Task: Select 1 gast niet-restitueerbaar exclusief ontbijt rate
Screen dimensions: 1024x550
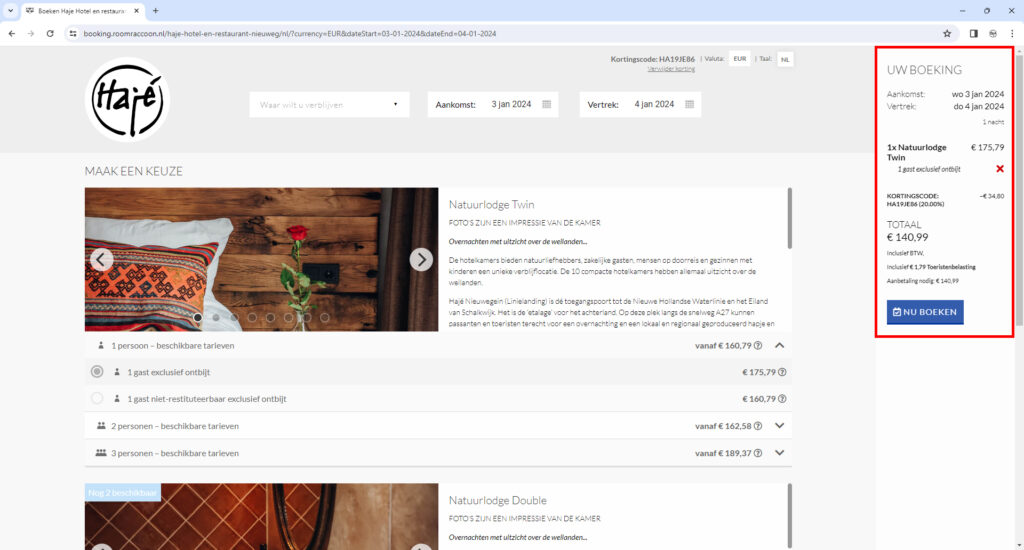Action: click(97, 399)
